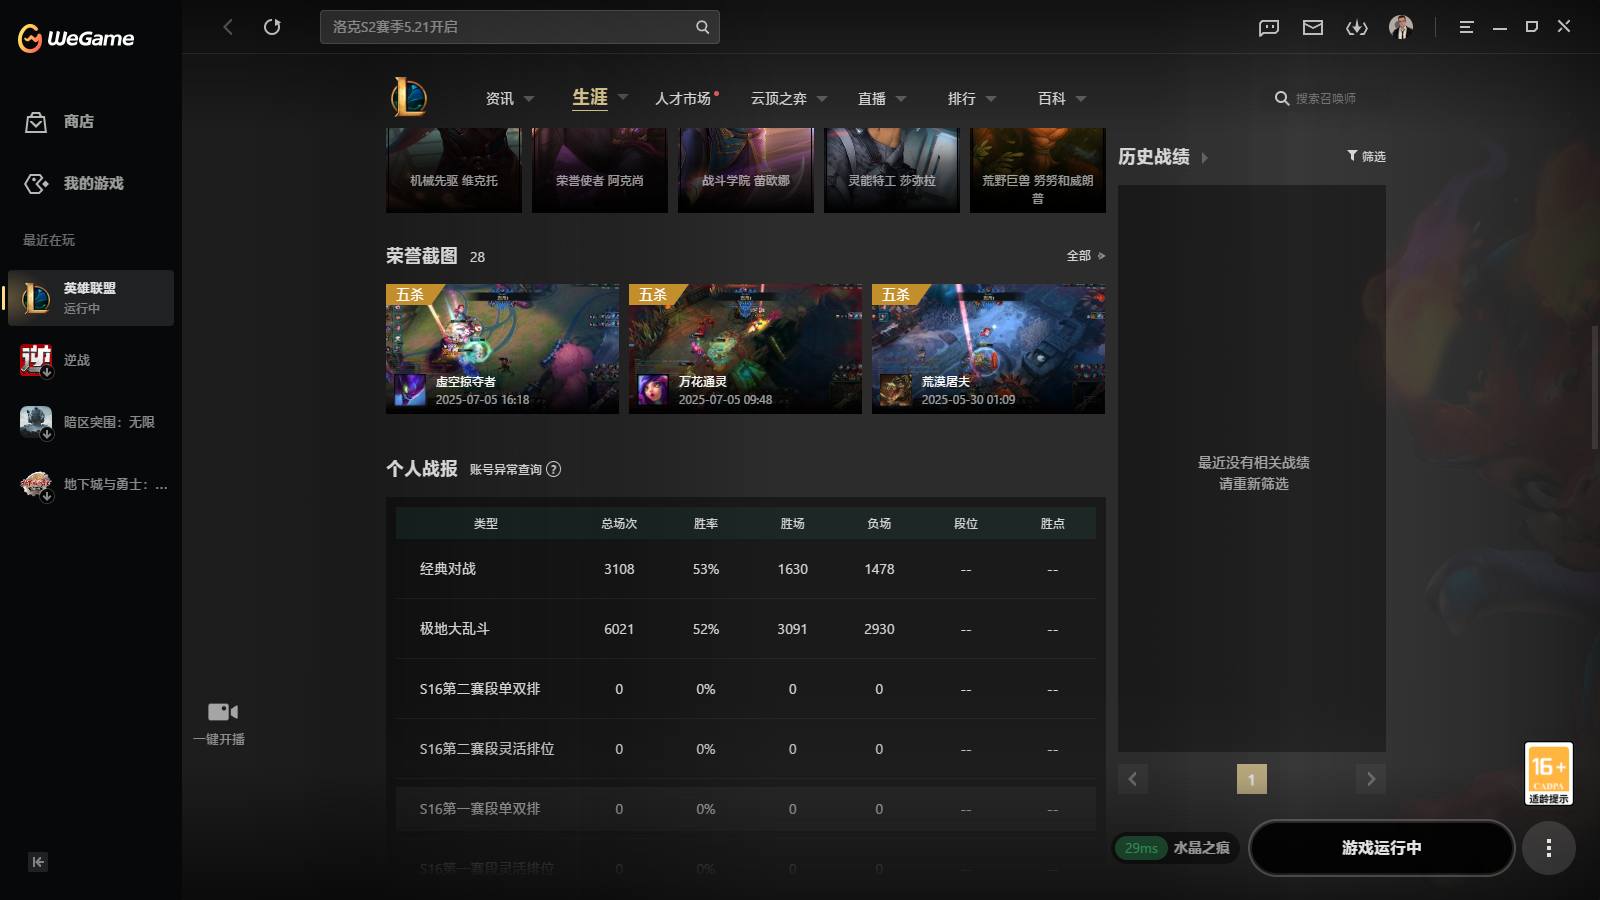1600x900 pixels.
Task: Open the store bag icon
Action: coord(36,122)
